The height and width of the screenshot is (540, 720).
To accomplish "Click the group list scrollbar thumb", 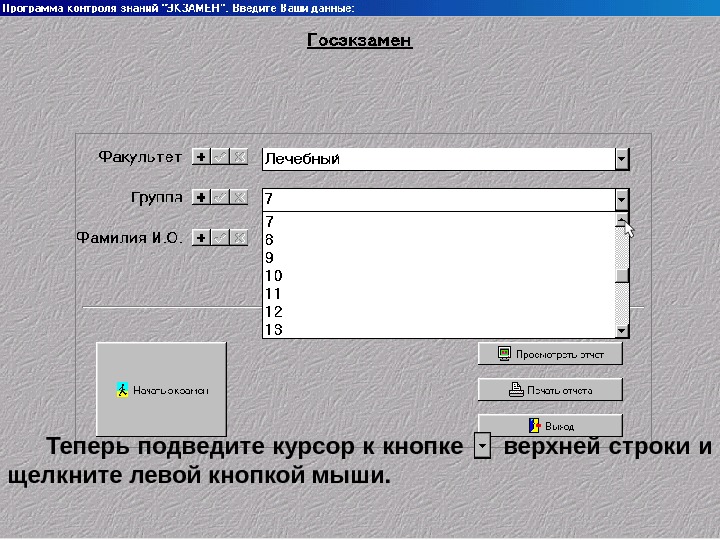I will point(622,275).
